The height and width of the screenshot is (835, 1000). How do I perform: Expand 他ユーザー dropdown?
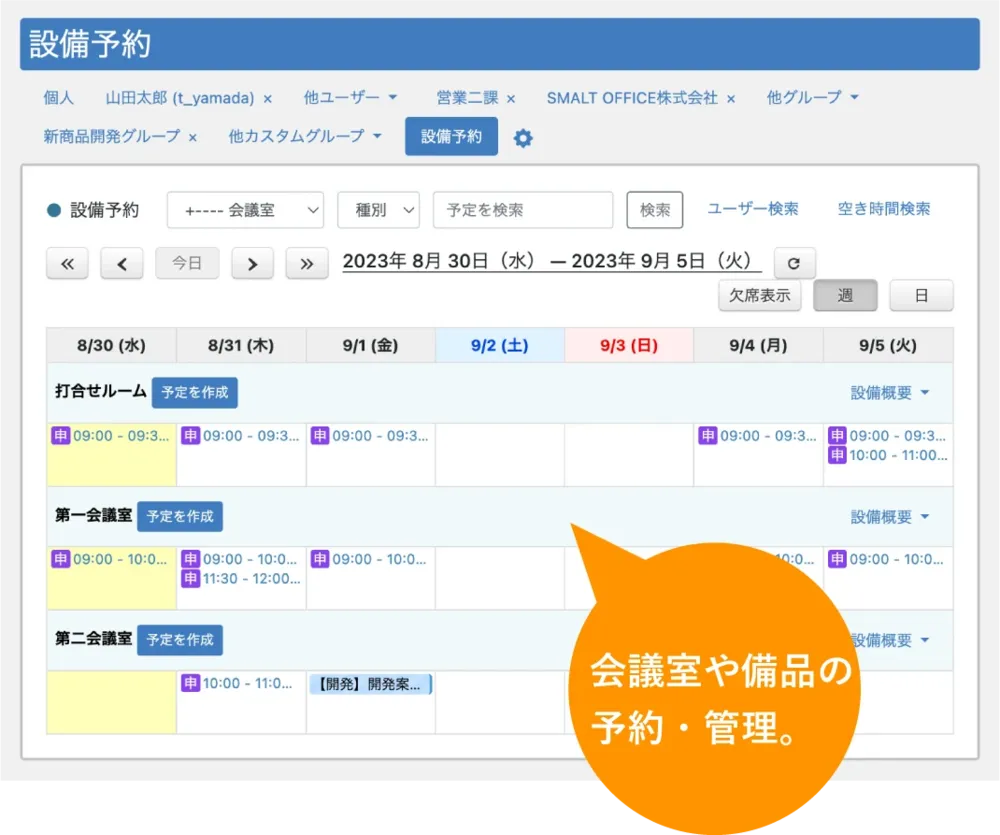pos(350,98)
